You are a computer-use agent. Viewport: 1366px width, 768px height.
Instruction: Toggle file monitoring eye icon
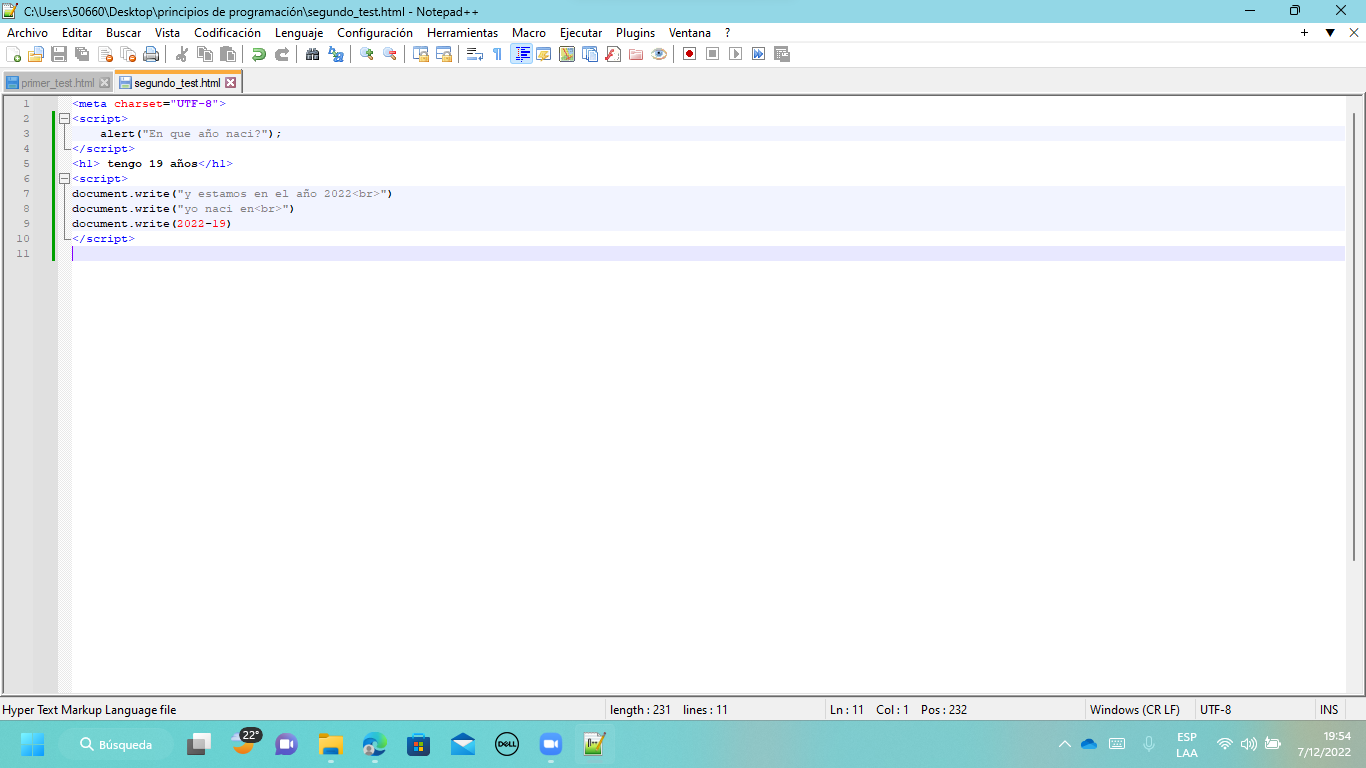click(x=659, y=54)
